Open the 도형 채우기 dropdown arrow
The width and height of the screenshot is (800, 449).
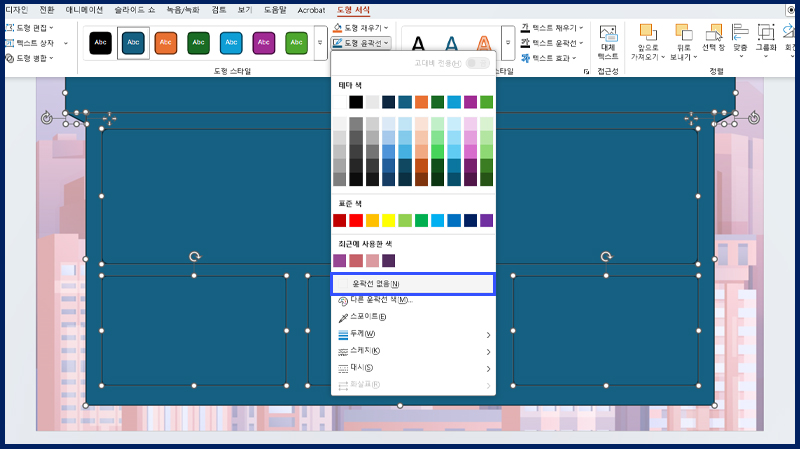(386, 28)
